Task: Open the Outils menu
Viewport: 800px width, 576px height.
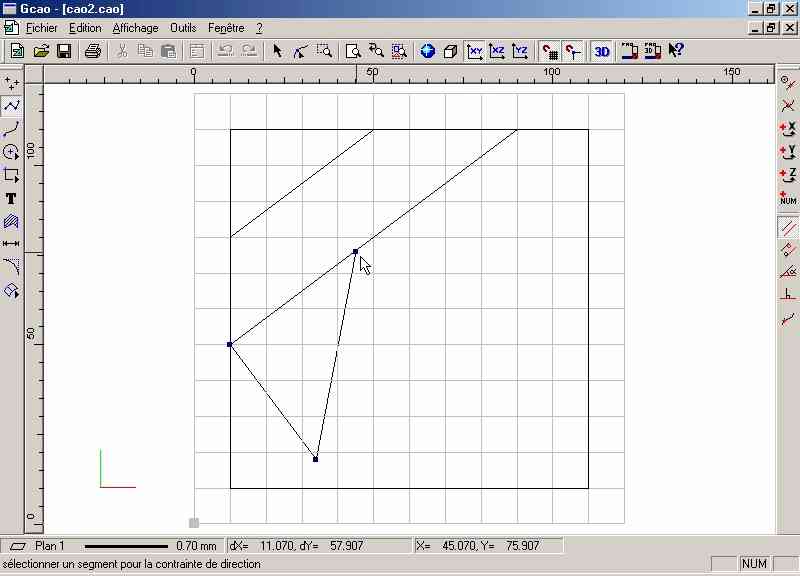Action: pos(183,28)
